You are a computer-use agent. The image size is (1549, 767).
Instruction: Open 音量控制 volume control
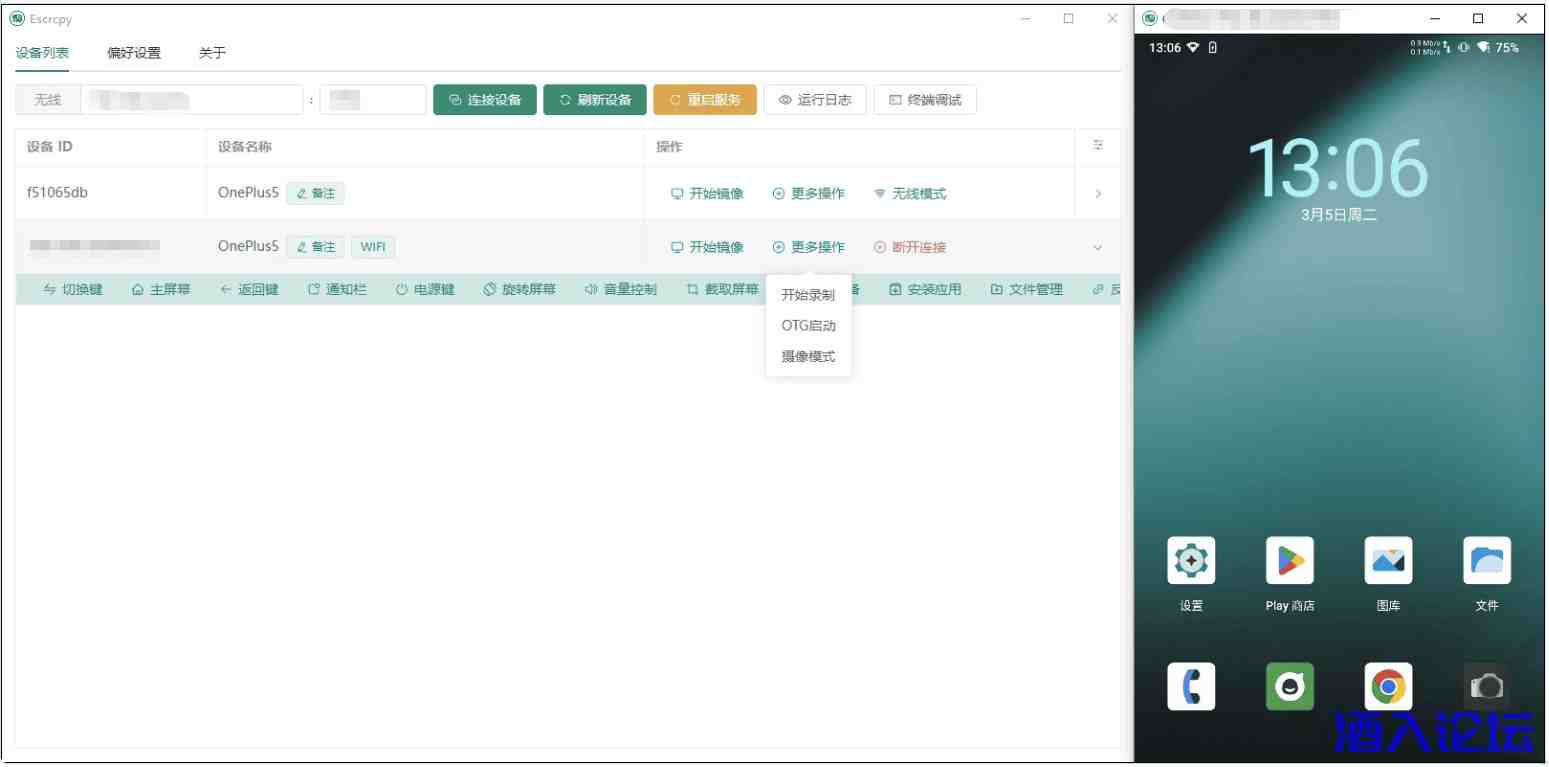[x=621, y=290]
